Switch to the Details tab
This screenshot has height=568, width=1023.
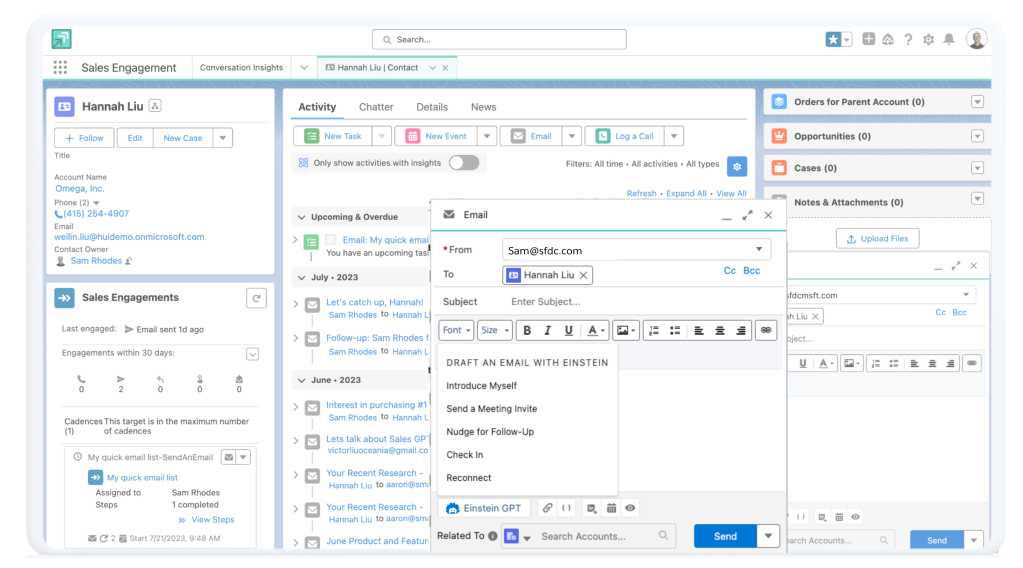pyautogui.click(x=432, y=107)
